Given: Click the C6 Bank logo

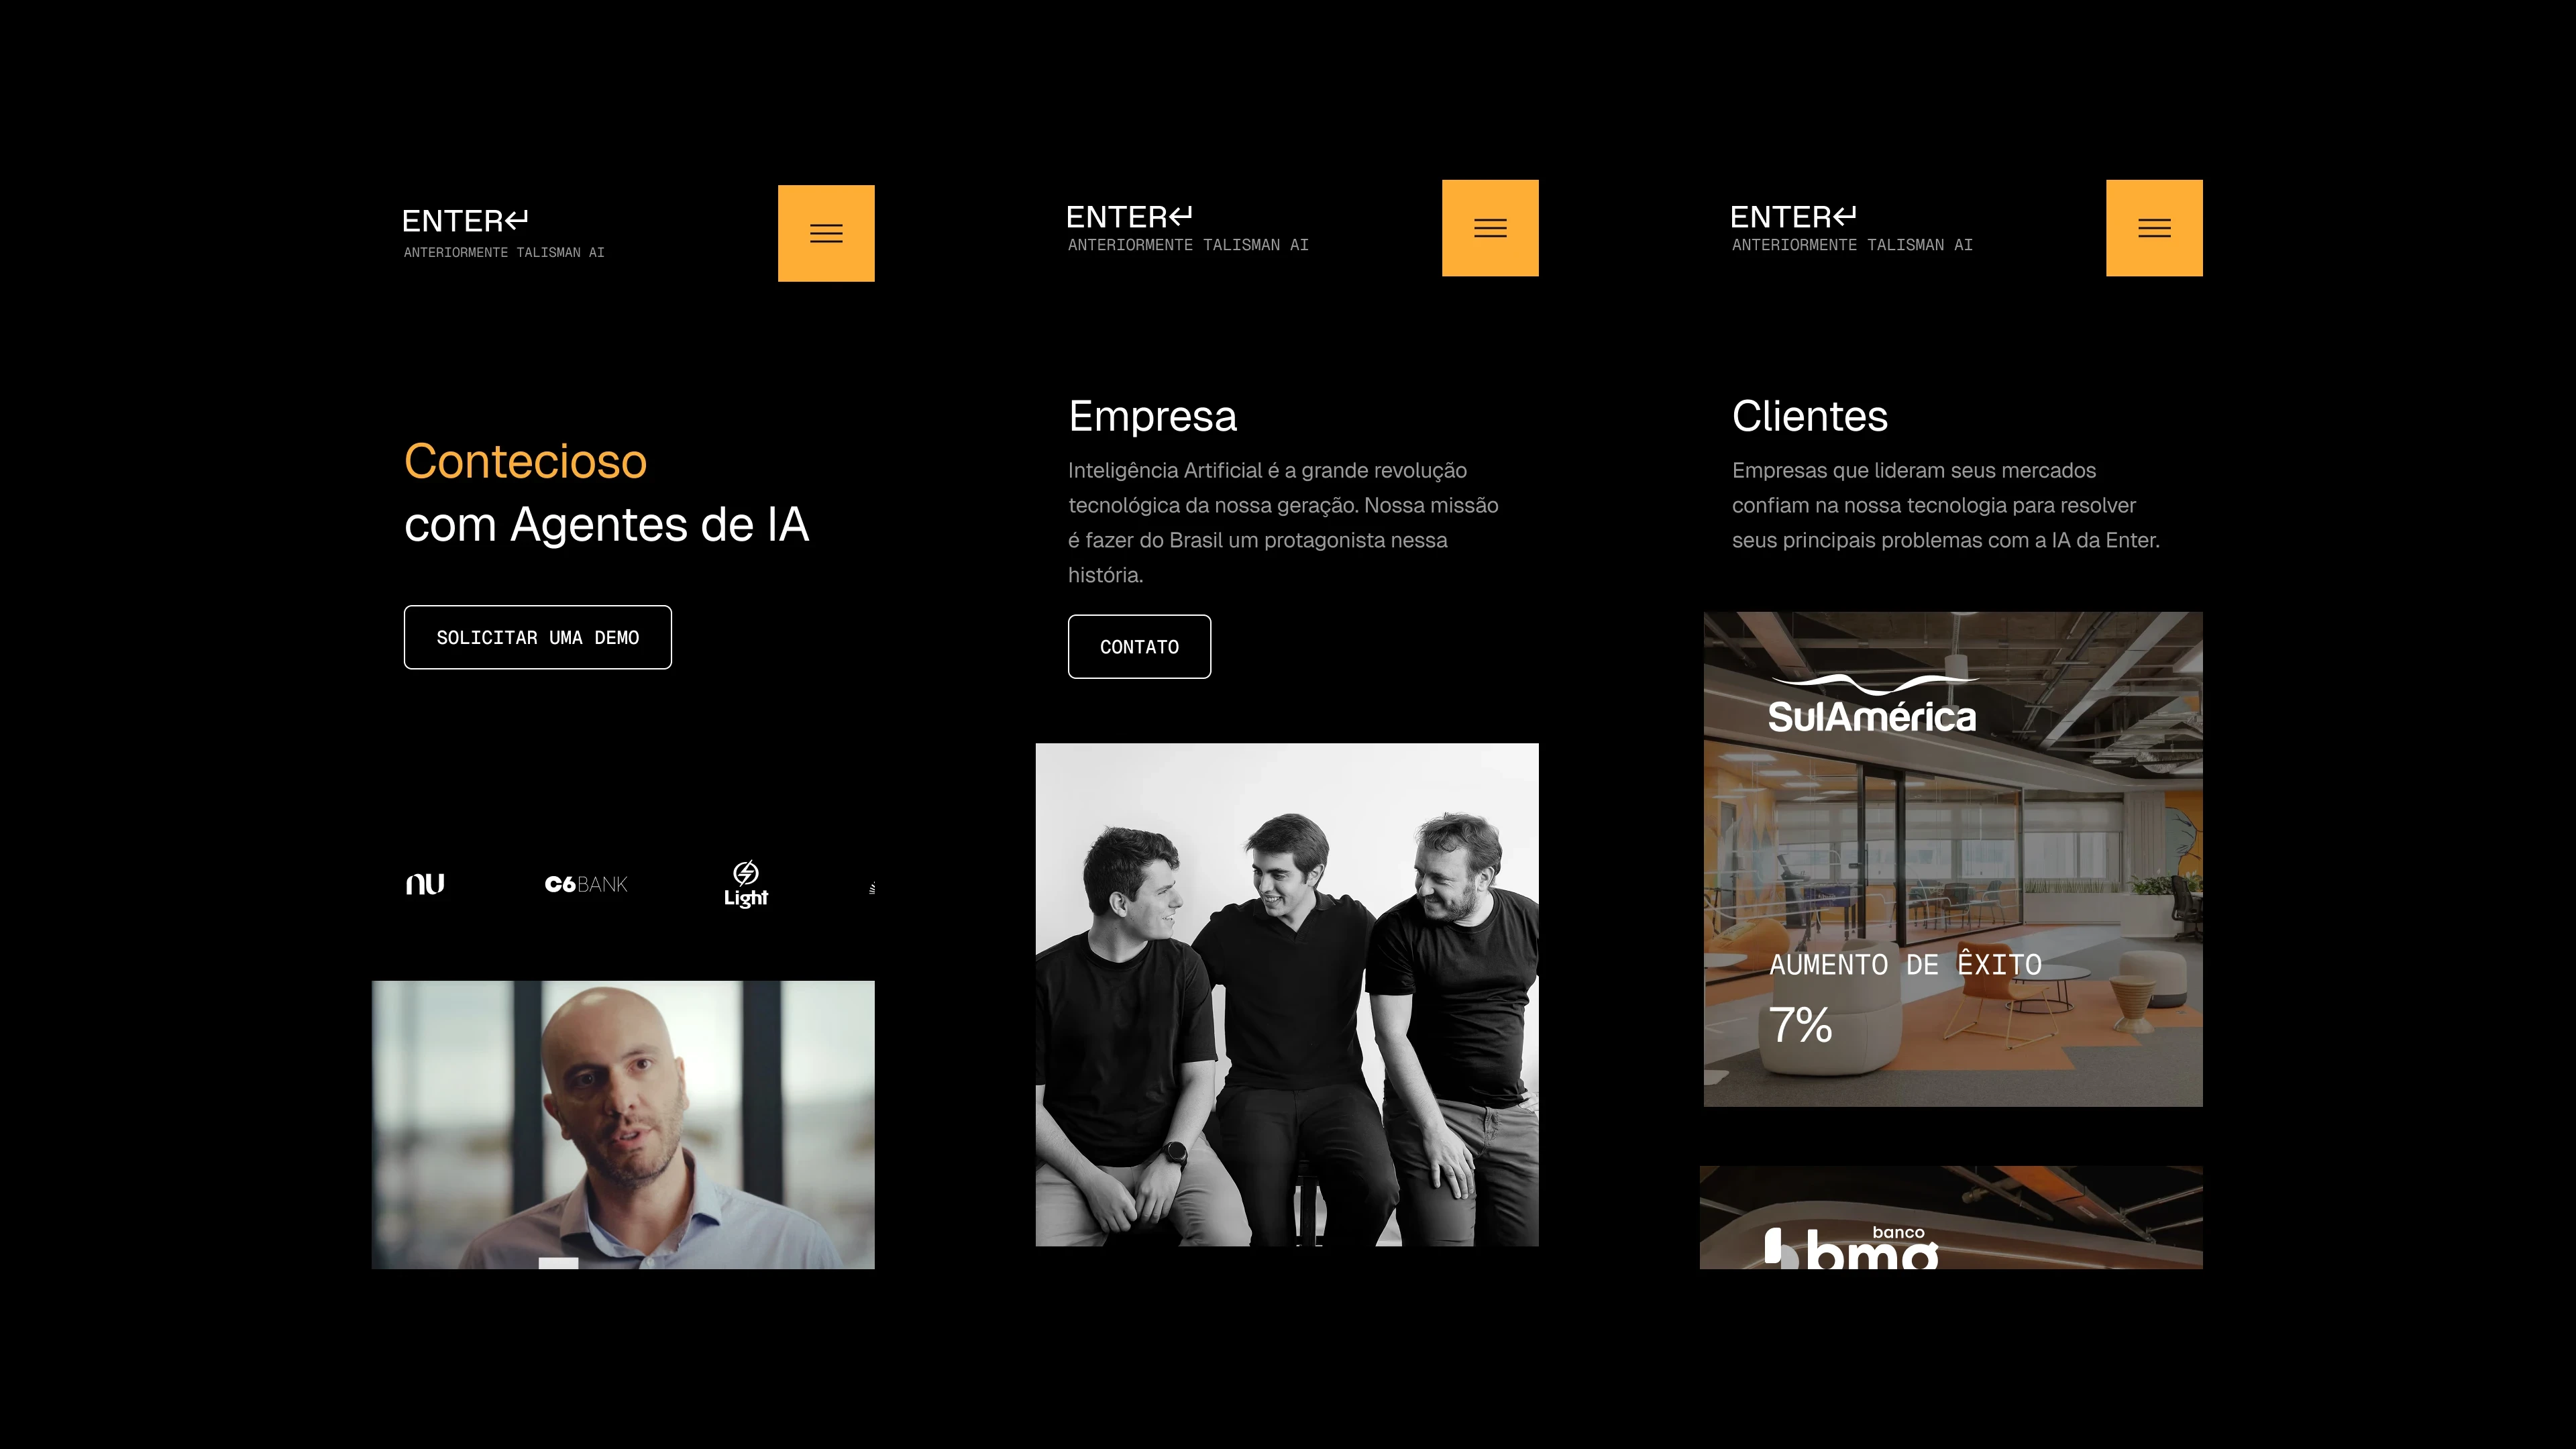Looking at the screenshot, I should coord(586,884).
